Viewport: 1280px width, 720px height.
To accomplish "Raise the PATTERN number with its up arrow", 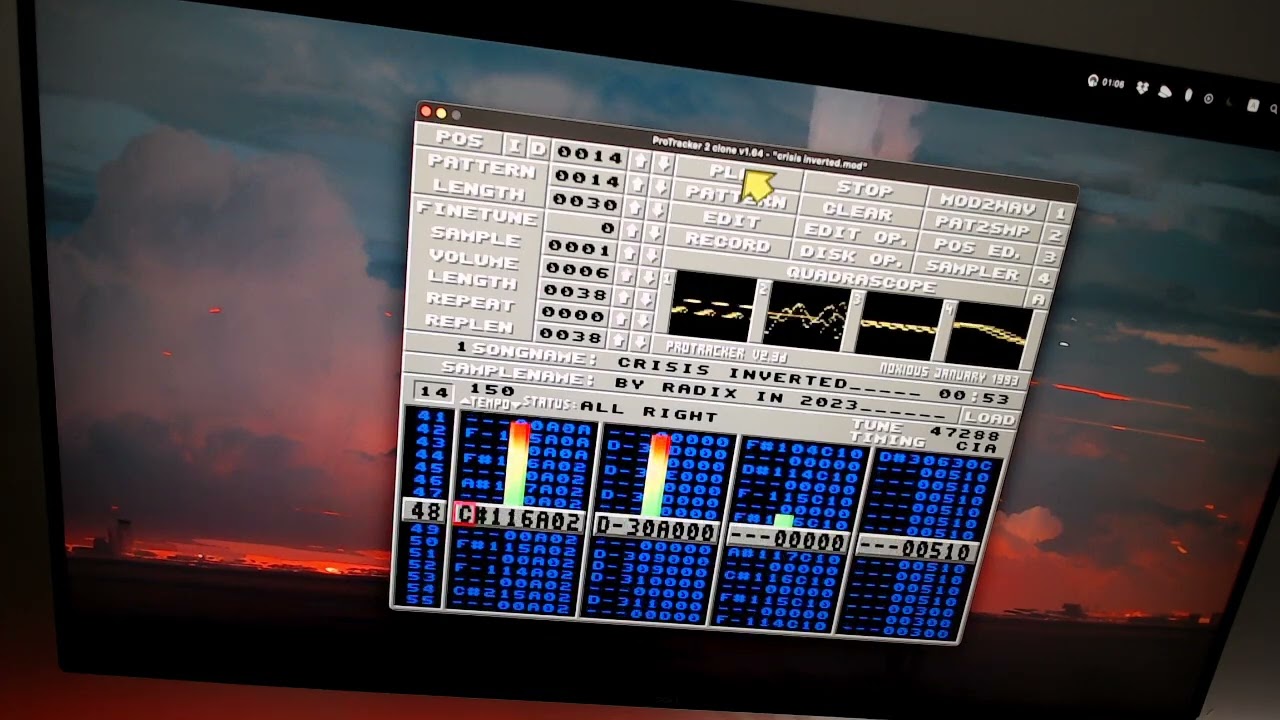I will (638, 184).
